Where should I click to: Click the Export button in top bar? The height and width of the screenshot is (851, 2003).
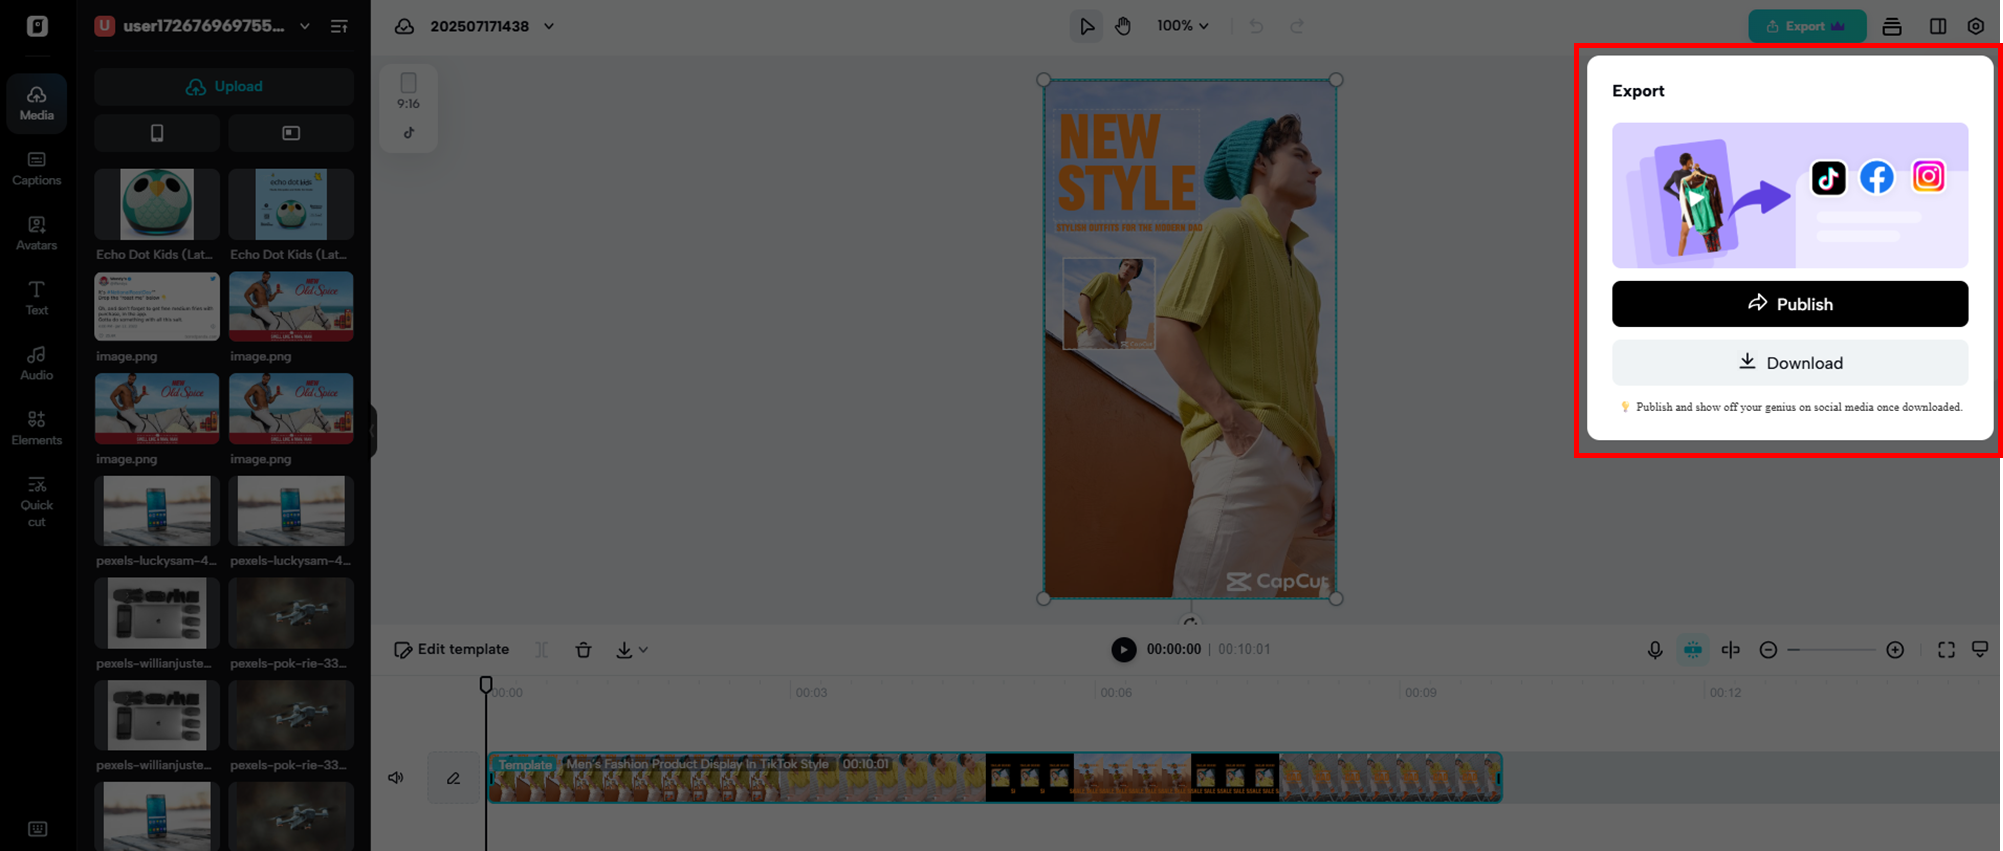point(1806,26)
